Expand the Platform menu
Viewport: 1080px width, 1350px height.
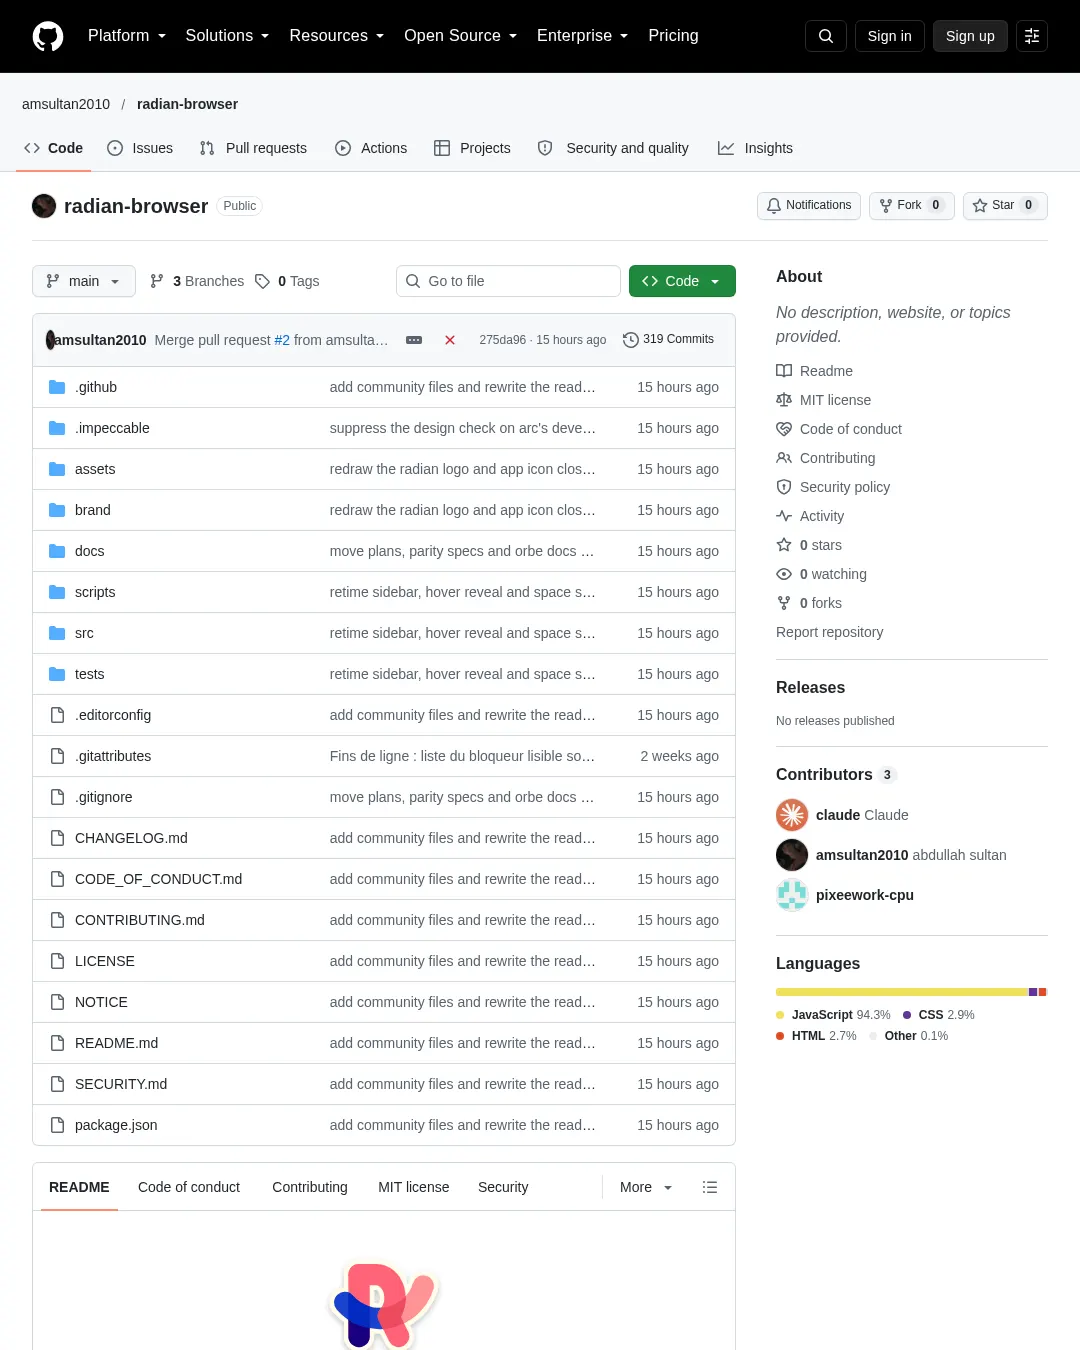point(127,36)
